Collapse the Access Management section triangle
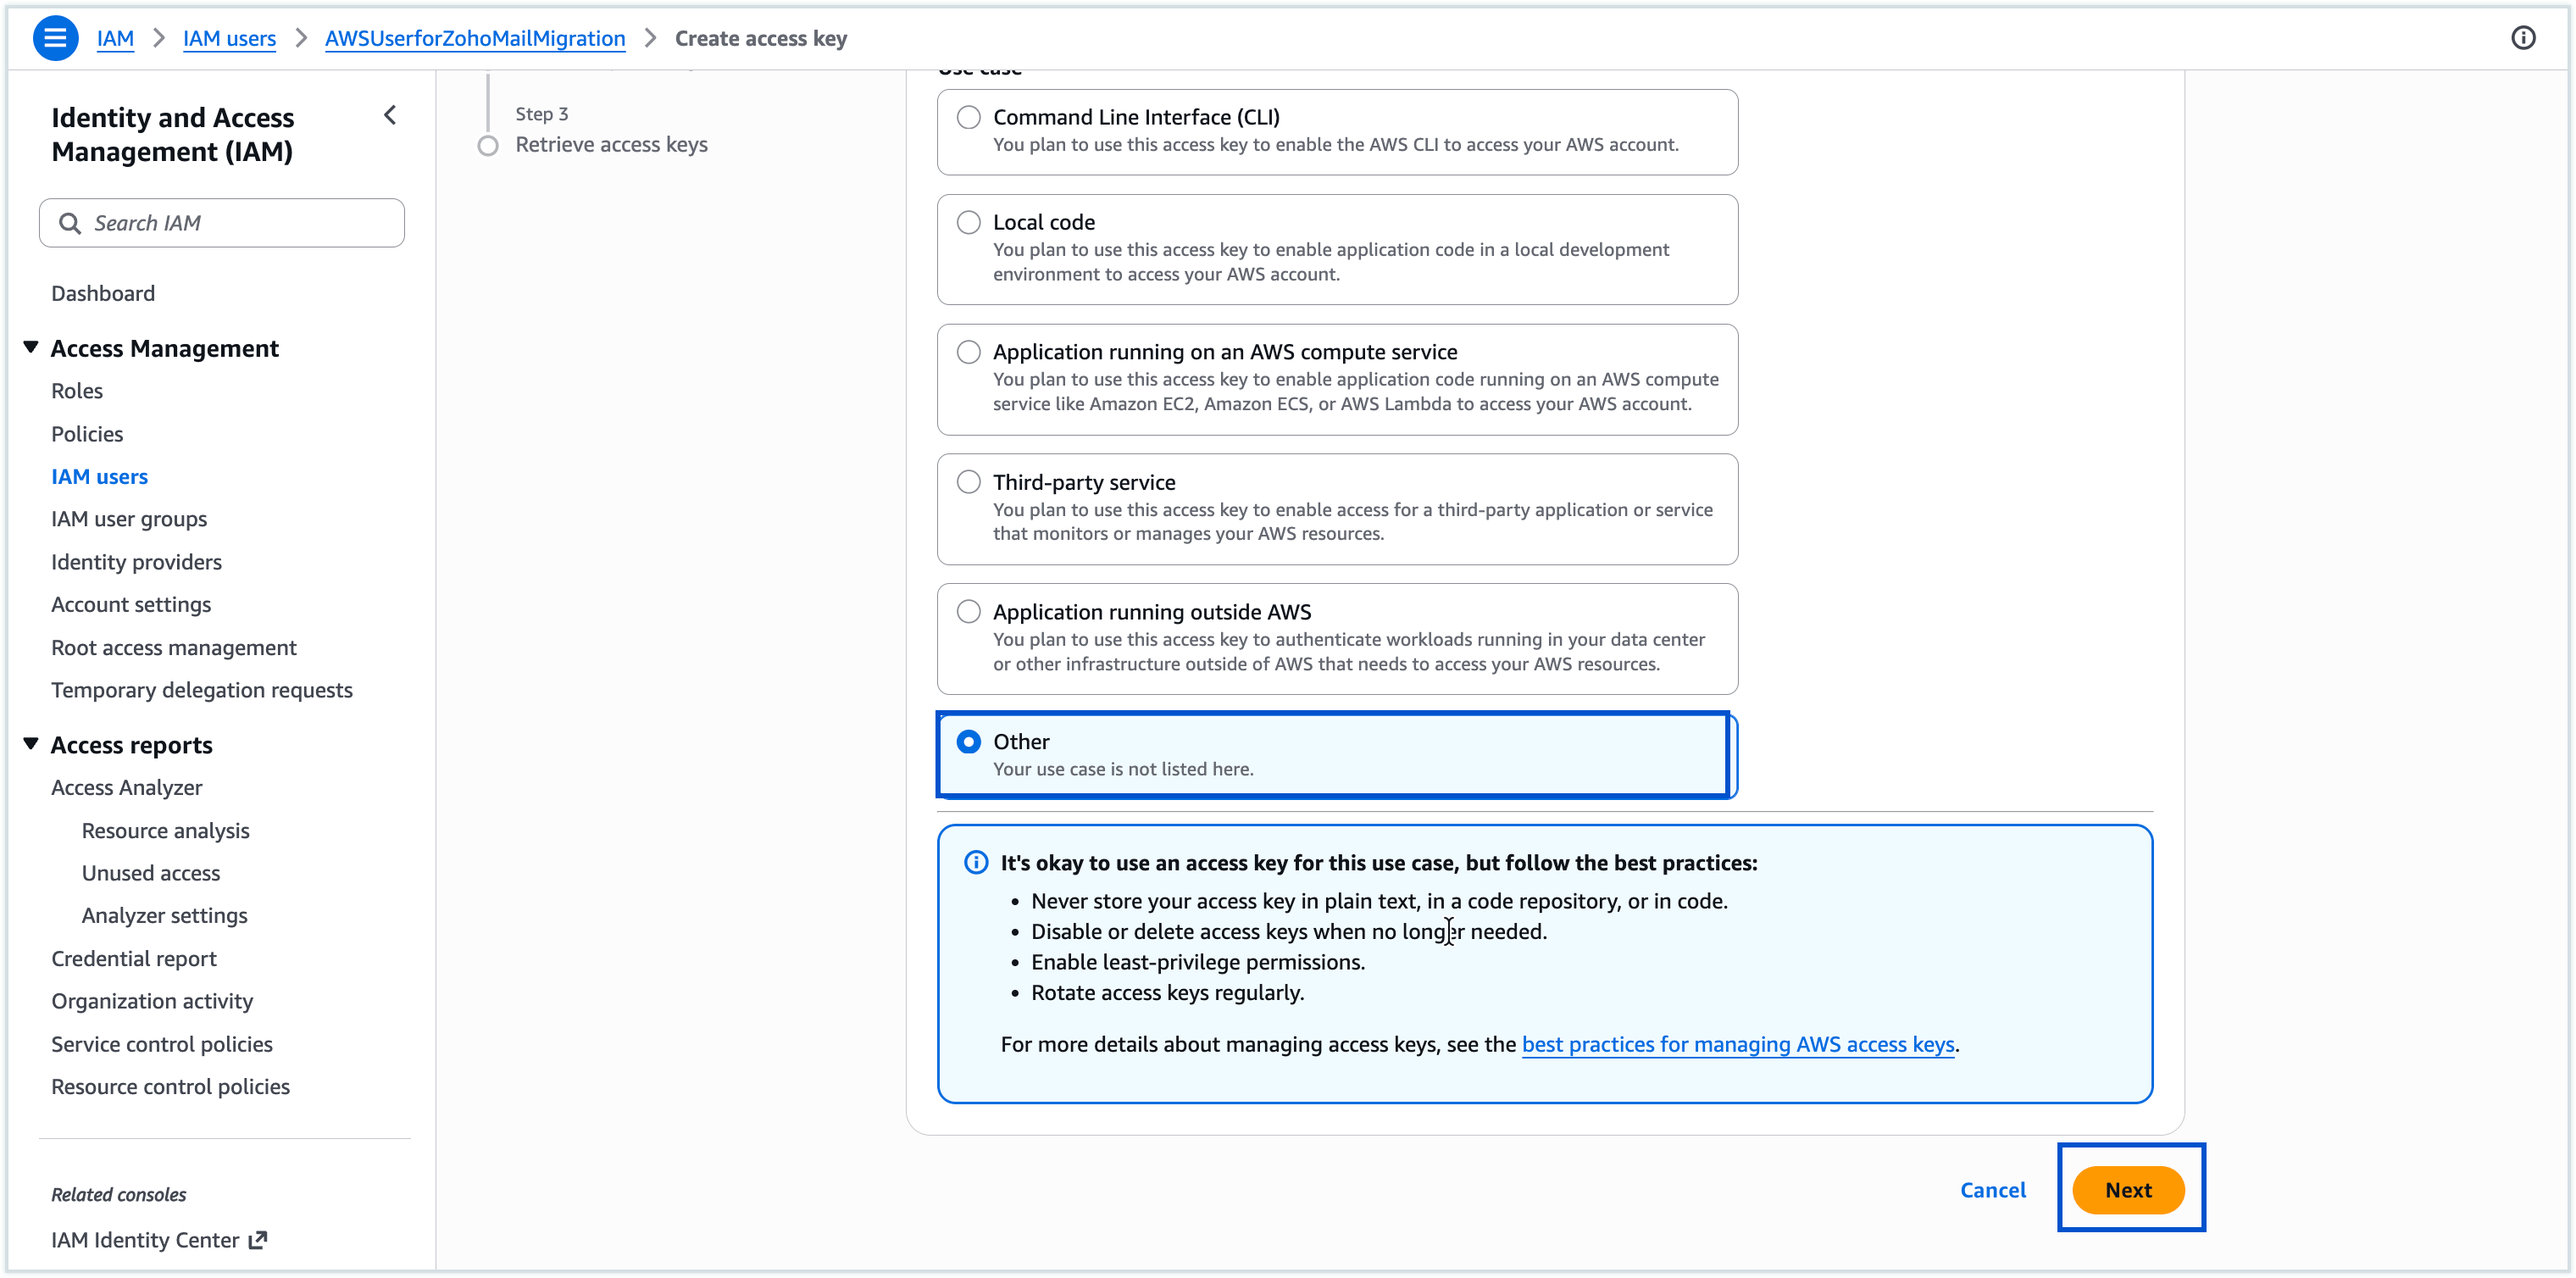The image size is (2576, 1278). 31,347
